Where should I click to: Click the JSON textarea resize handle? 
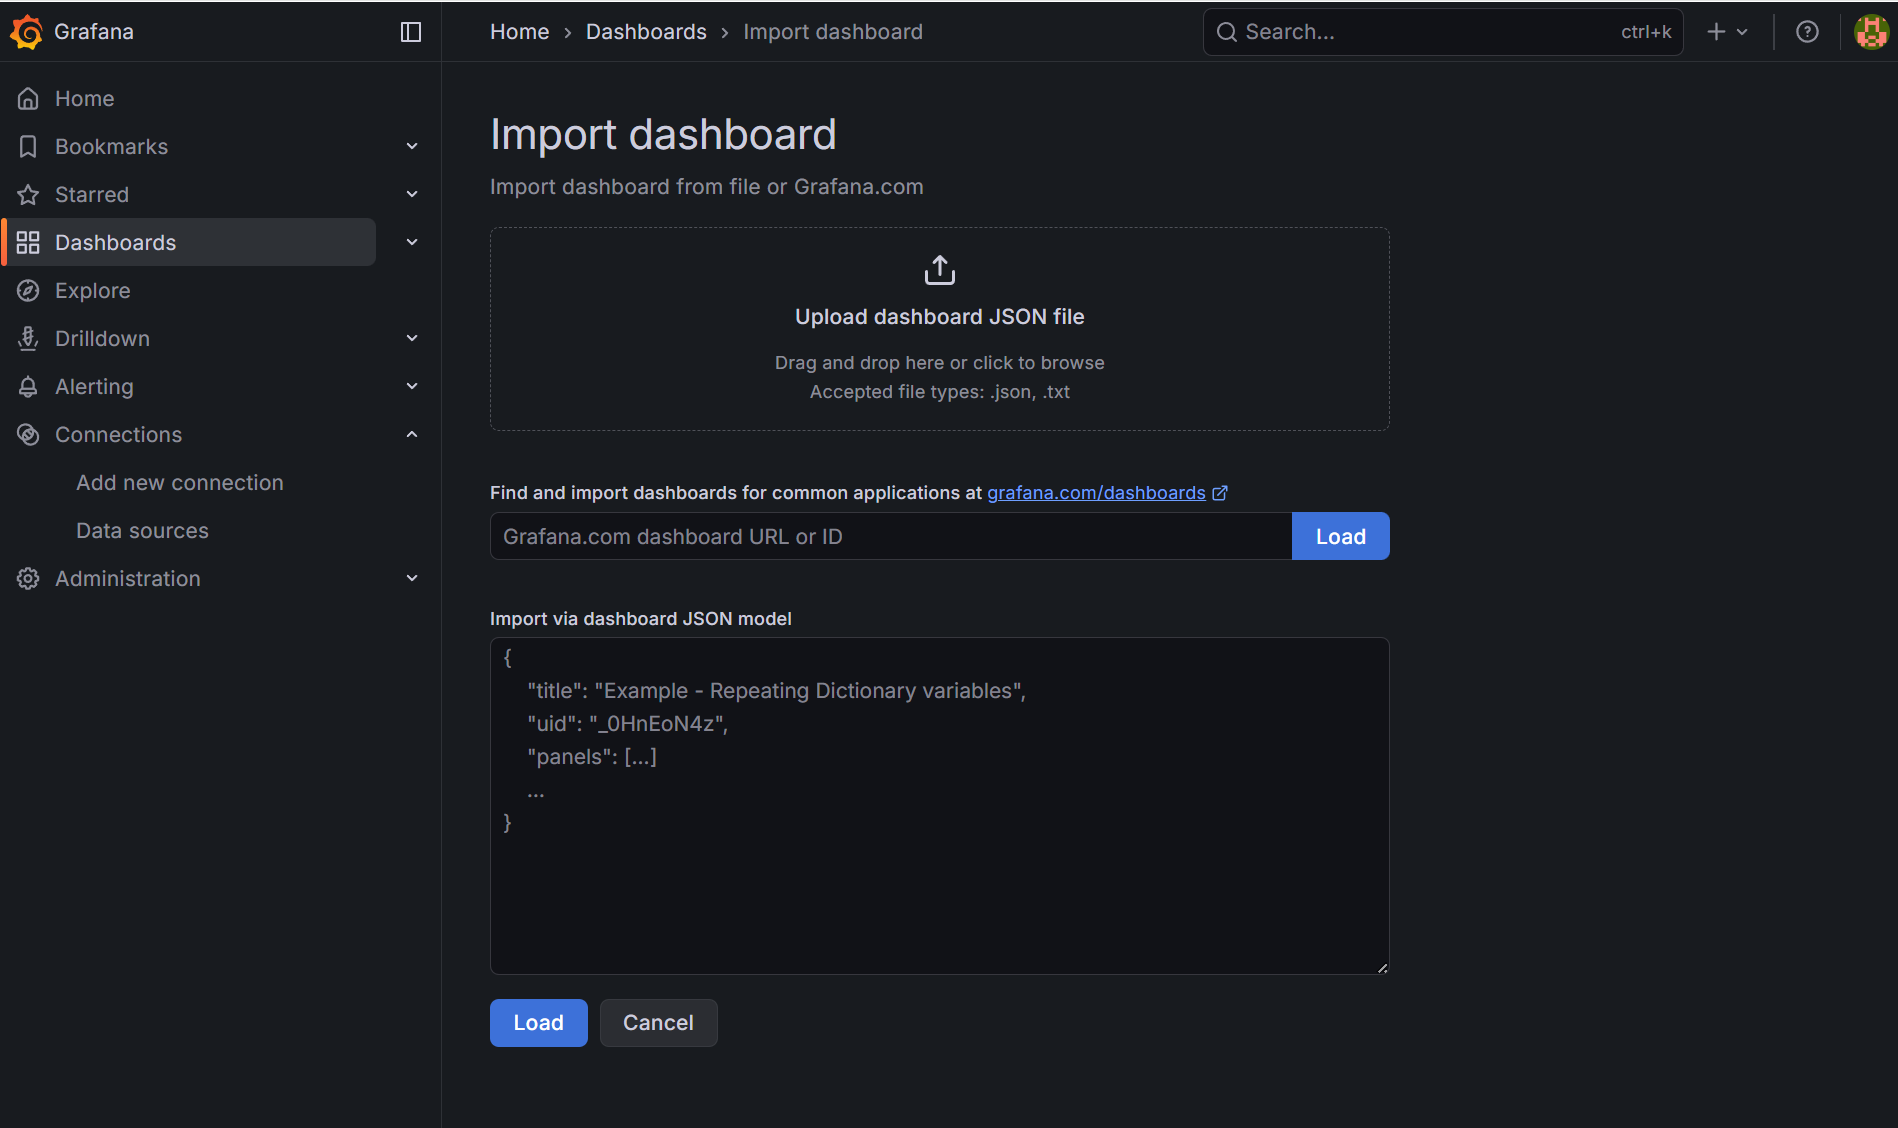(1382, 967)
